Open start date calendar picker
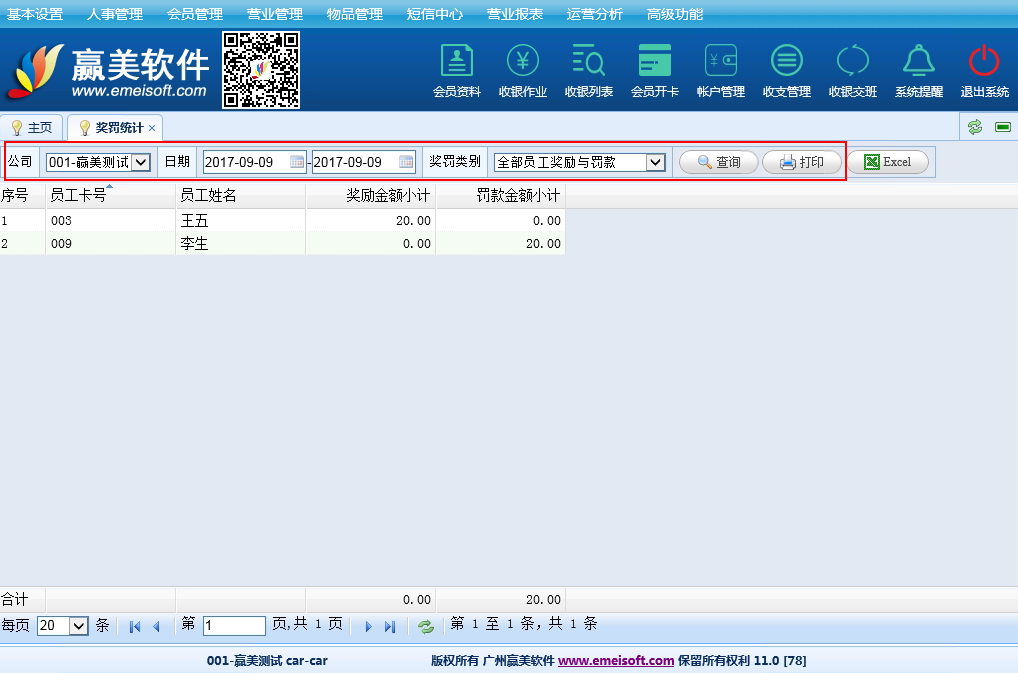Viewport: 1018px width, 673px height. [x=297, y=162]
